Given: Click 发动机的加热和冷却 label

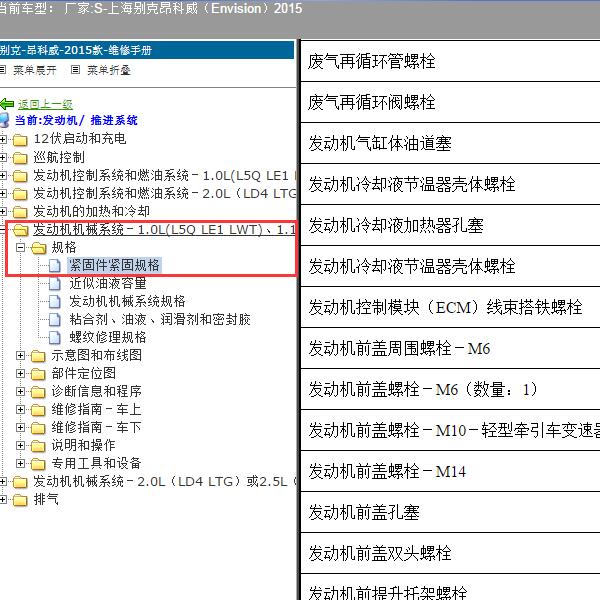Looking at the screenshot, I should click(91, 211).
